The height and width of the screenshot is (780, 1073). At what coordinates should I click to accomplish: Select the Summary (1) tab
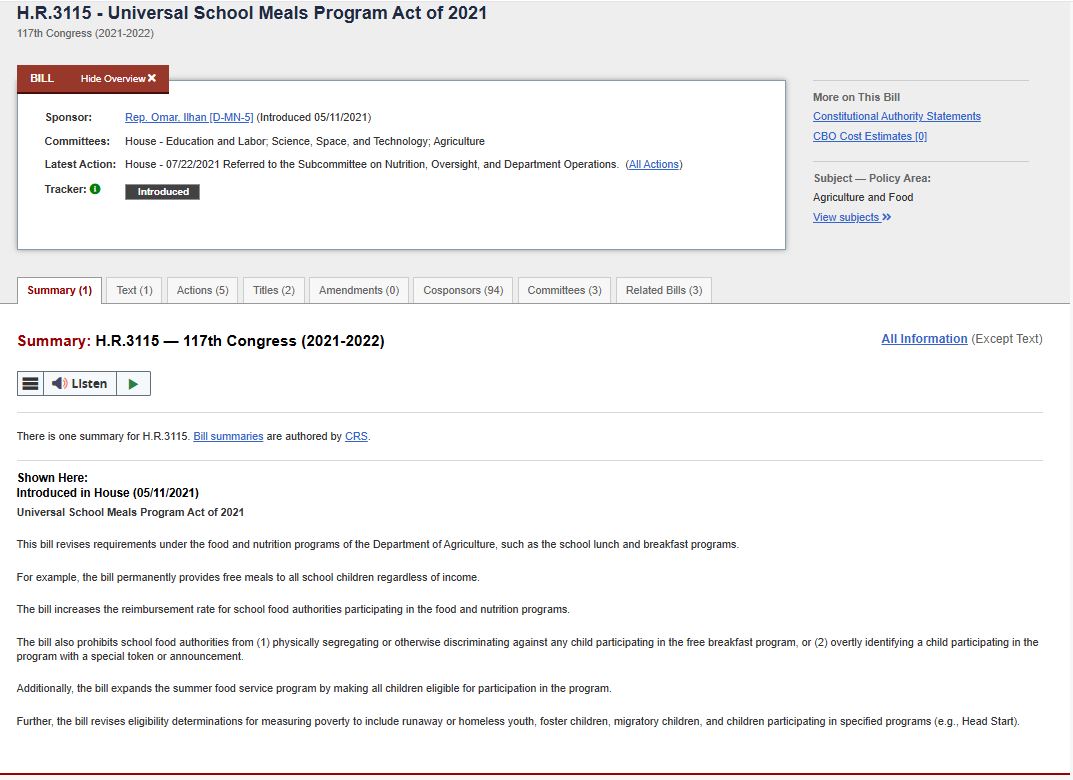(x=59, y=290)
